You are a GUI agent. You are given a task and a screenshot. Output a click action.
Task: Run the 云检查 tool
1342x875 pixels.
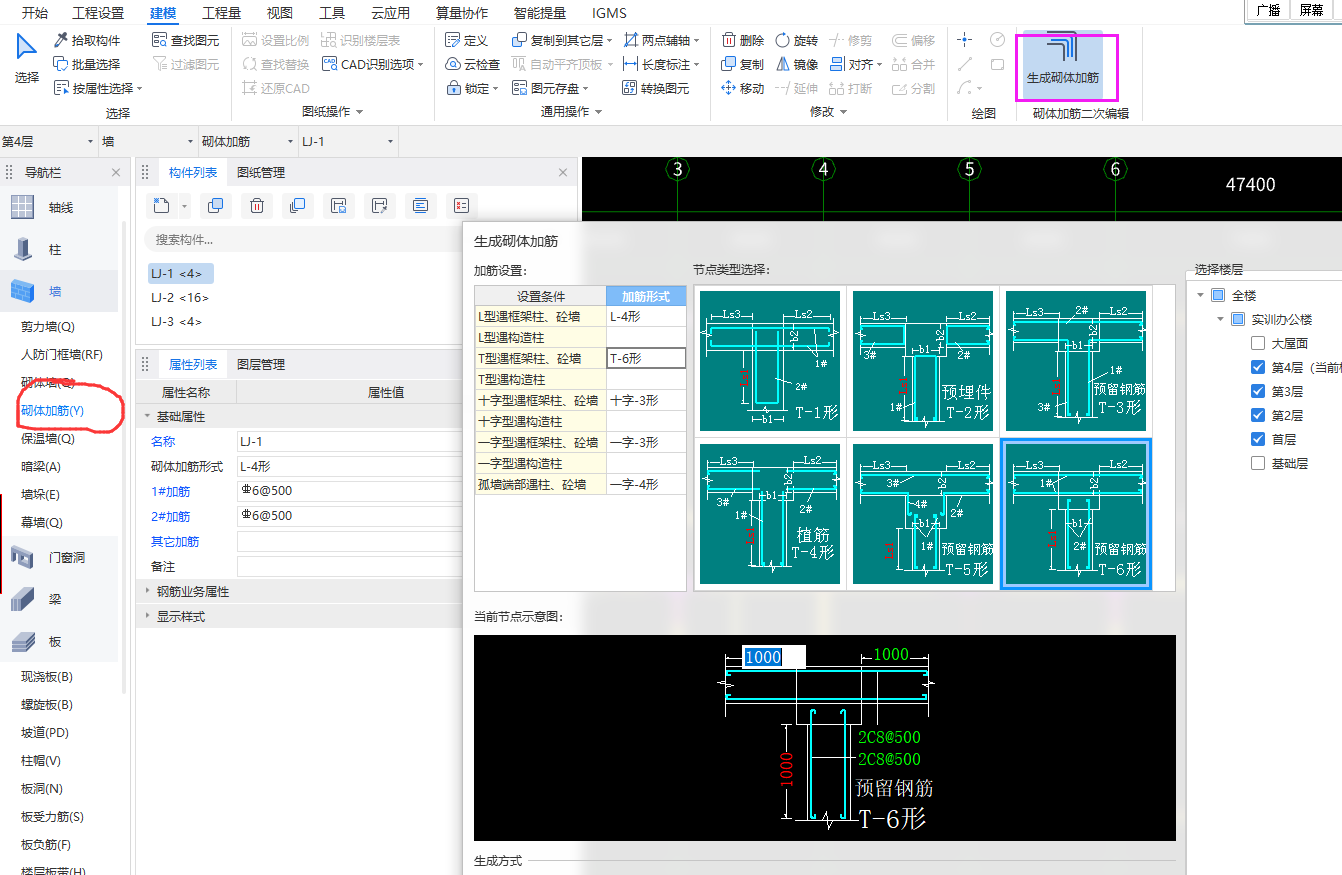pos(472,64)
